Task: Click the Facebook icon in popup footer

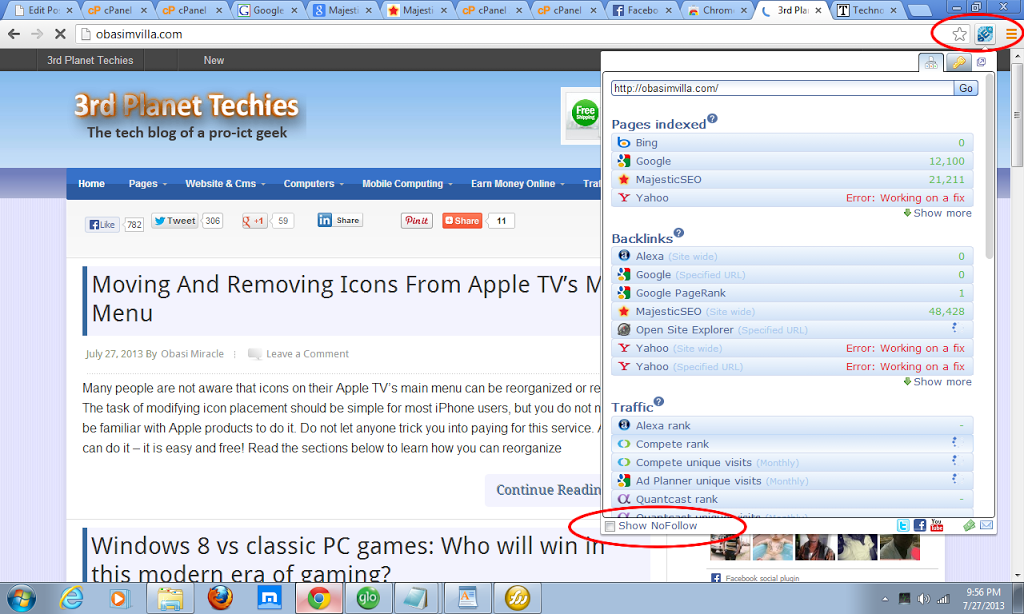Action: (x=920, y=525)
